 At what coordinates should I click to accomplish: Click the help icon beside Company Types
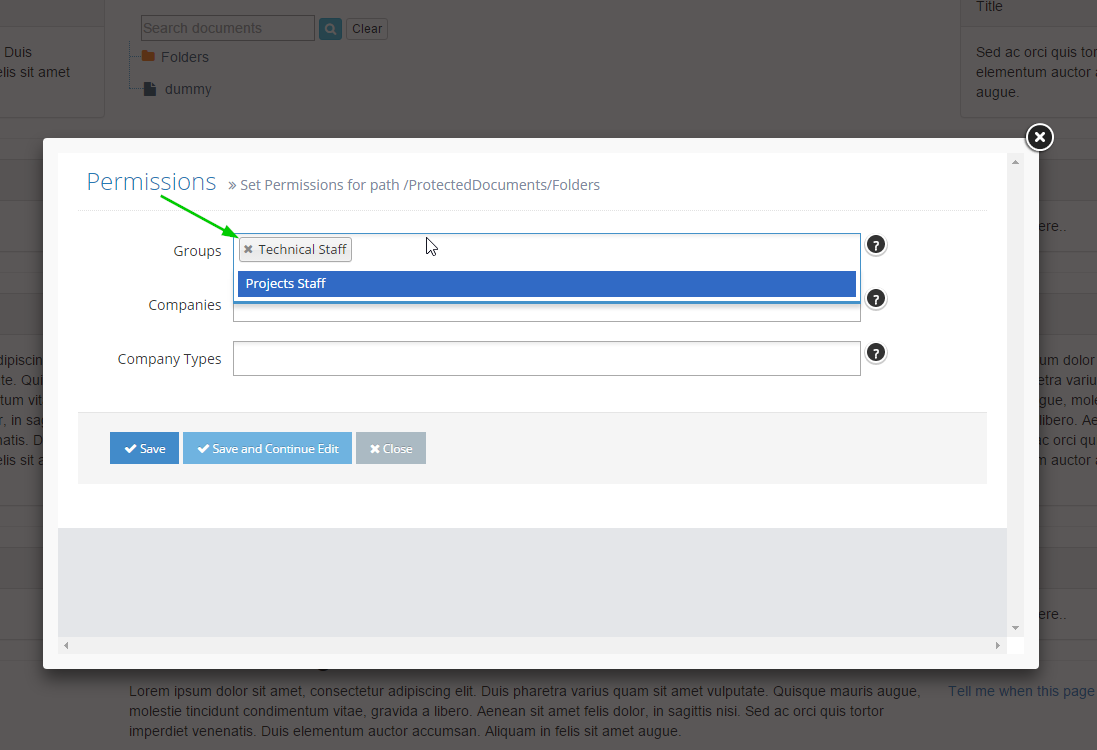point(875,353)
